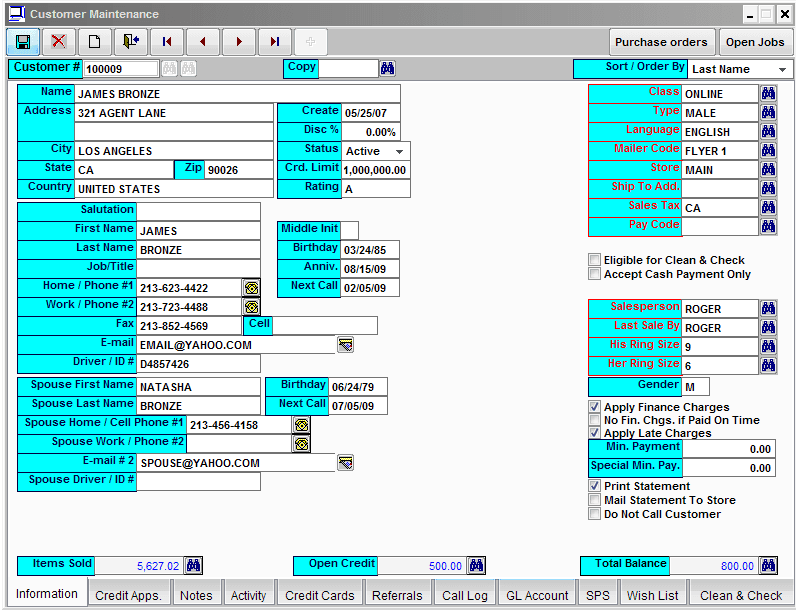Switch to the Credit Cards tab
The height and width of the screenshot is (612, 796).
click(319, 595)
